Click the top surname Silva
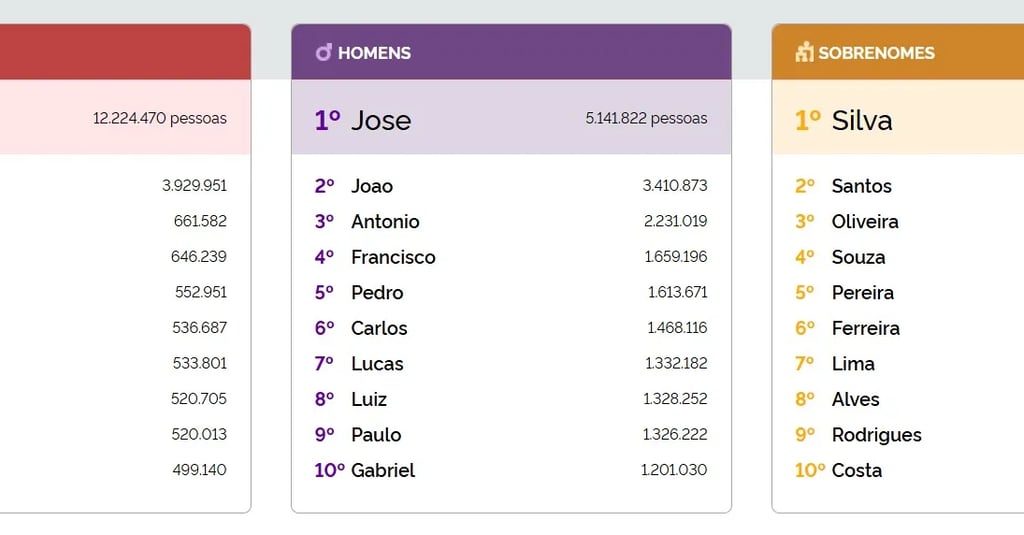Screen dimensions: 1024x535 (862, 120)
